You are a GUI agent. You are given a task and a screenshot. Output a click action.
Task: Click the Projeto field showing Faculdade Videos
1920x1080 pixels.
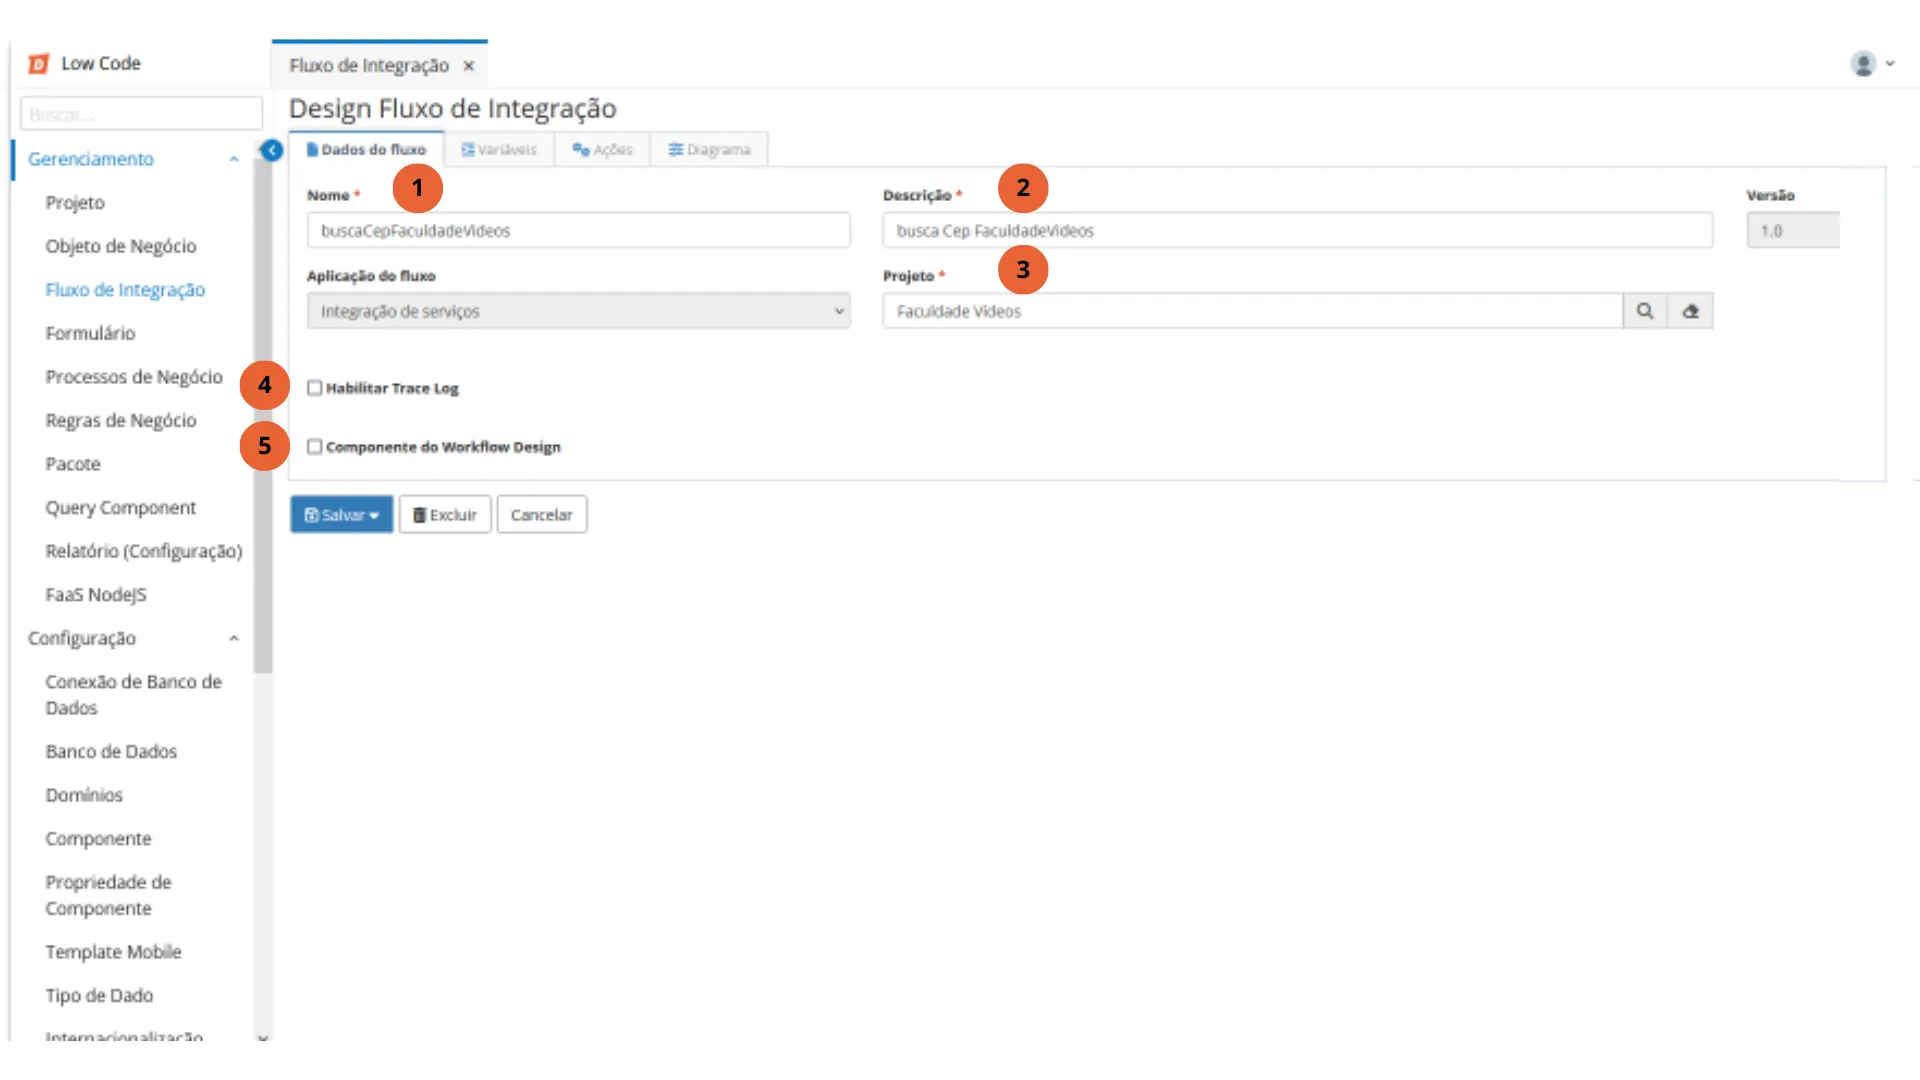[1252, 311]
